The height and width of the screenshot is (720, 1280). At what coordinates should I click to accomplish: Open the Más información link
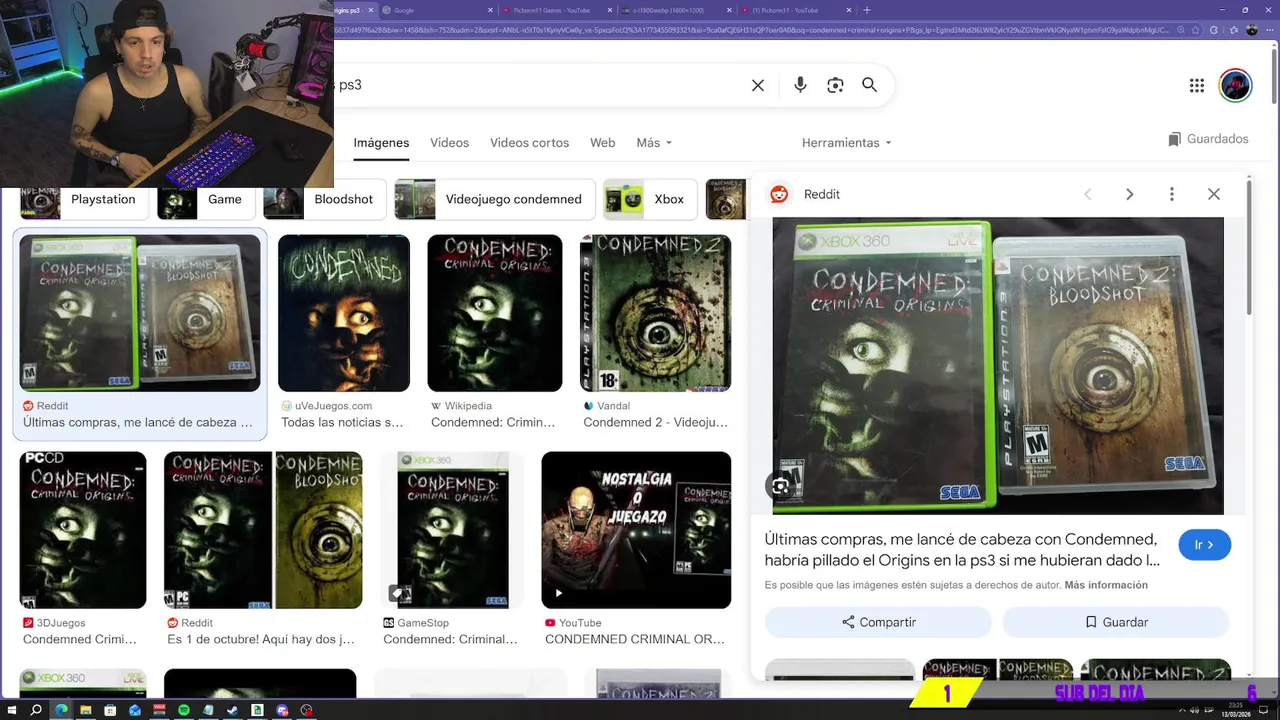pos(1106,585)
